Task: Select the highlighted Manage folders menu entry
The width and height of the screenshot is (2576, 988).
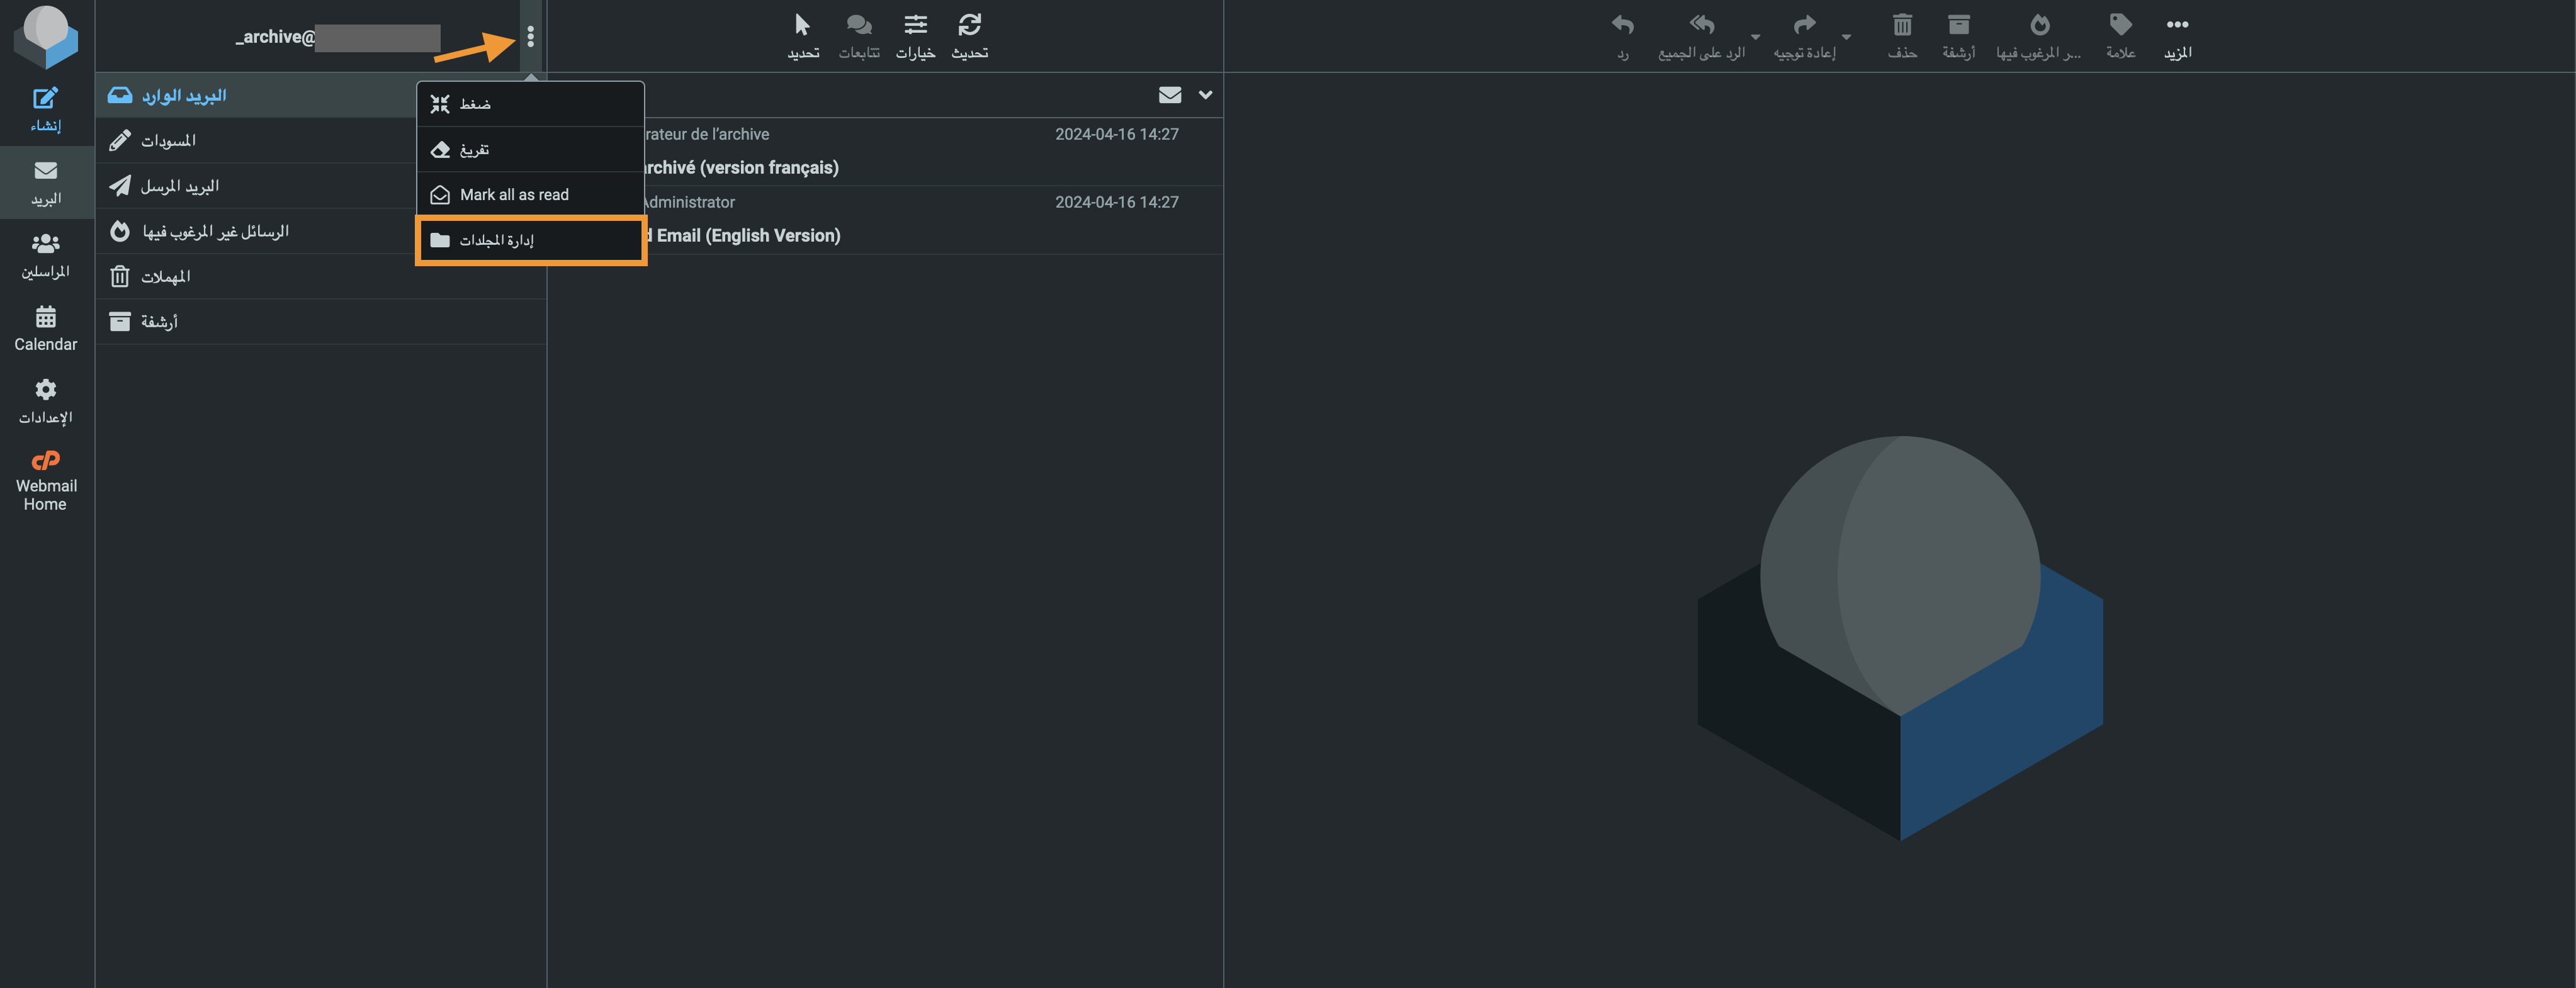Action: (530, 240)
